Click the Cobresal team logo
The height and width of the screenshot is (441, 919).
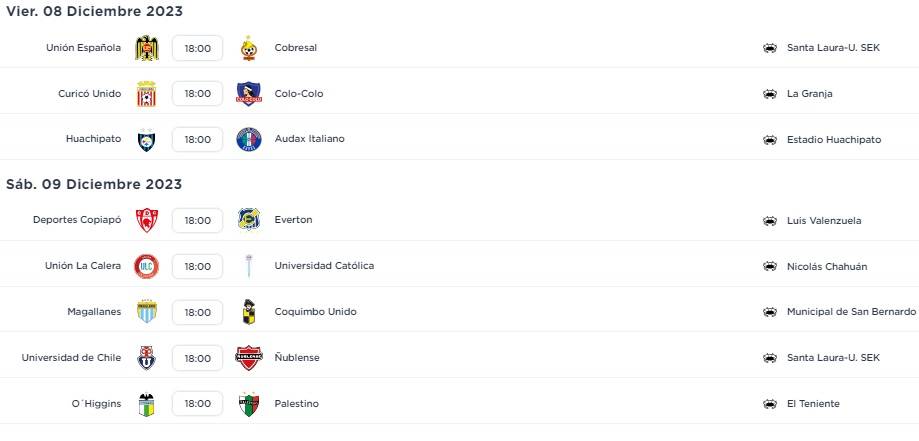click(x=248, y=48)
